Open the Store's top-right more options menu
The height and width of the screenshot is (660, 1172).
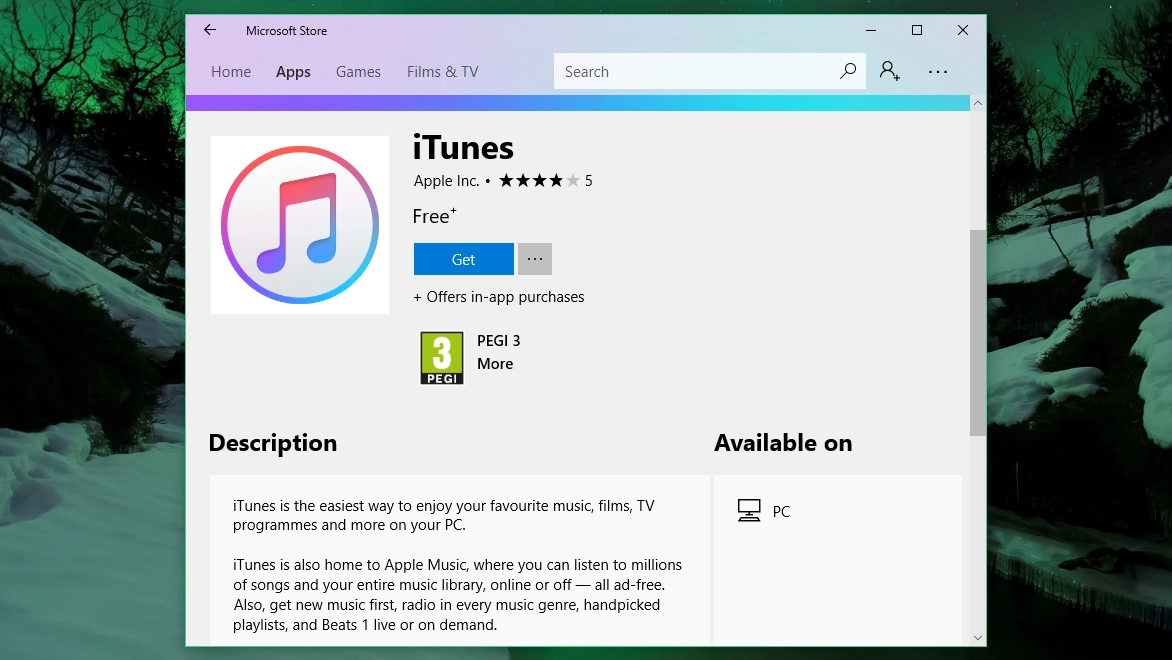click(x=938, y=72)
